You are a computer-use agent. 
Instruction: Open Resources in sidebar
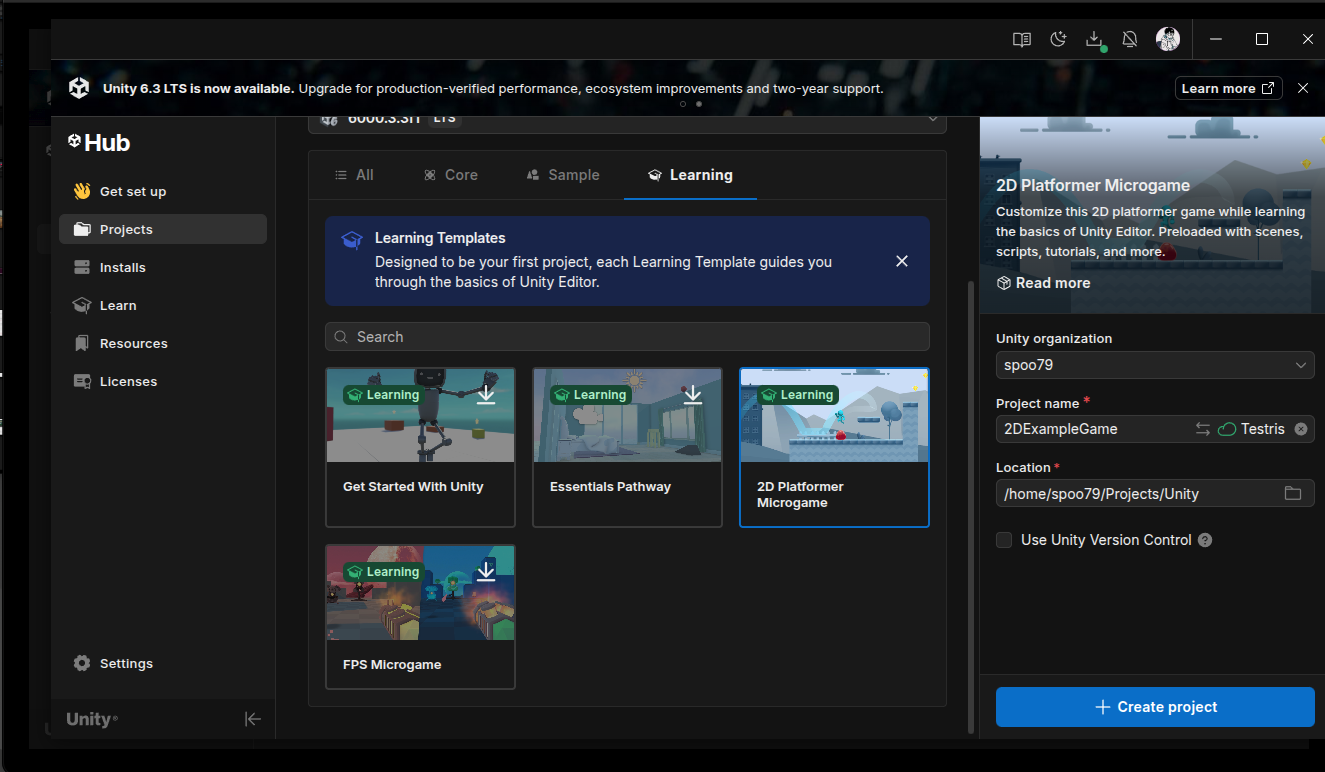163,343
